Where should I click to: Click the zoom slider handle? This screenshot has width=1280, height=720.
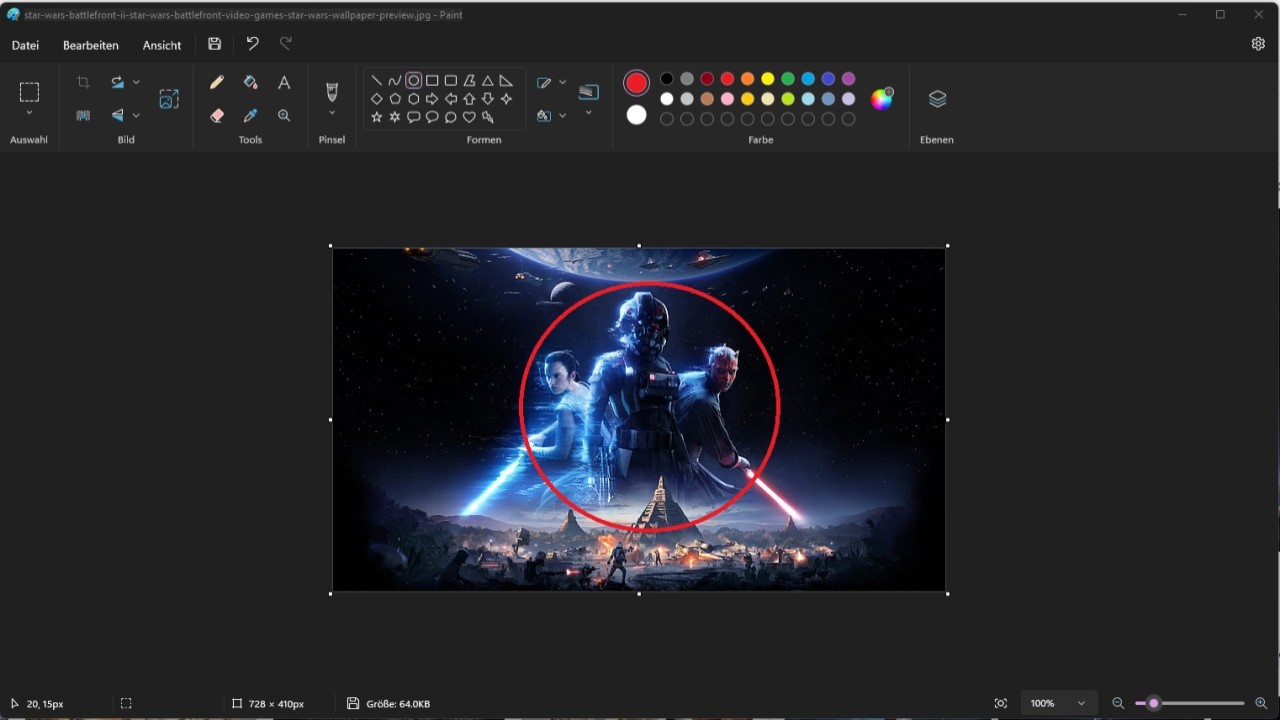click(x=1153, y=704)
